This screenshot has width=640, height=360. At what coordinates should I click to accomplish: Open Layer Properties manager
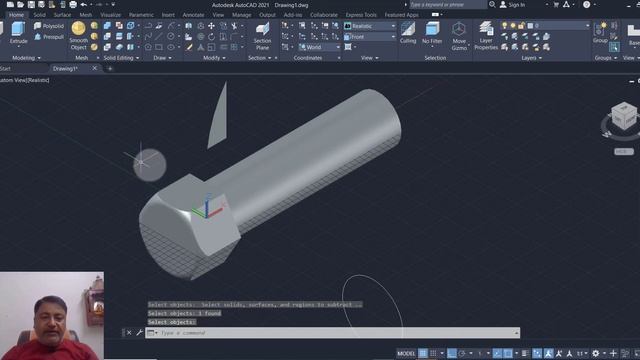[486, 36]
